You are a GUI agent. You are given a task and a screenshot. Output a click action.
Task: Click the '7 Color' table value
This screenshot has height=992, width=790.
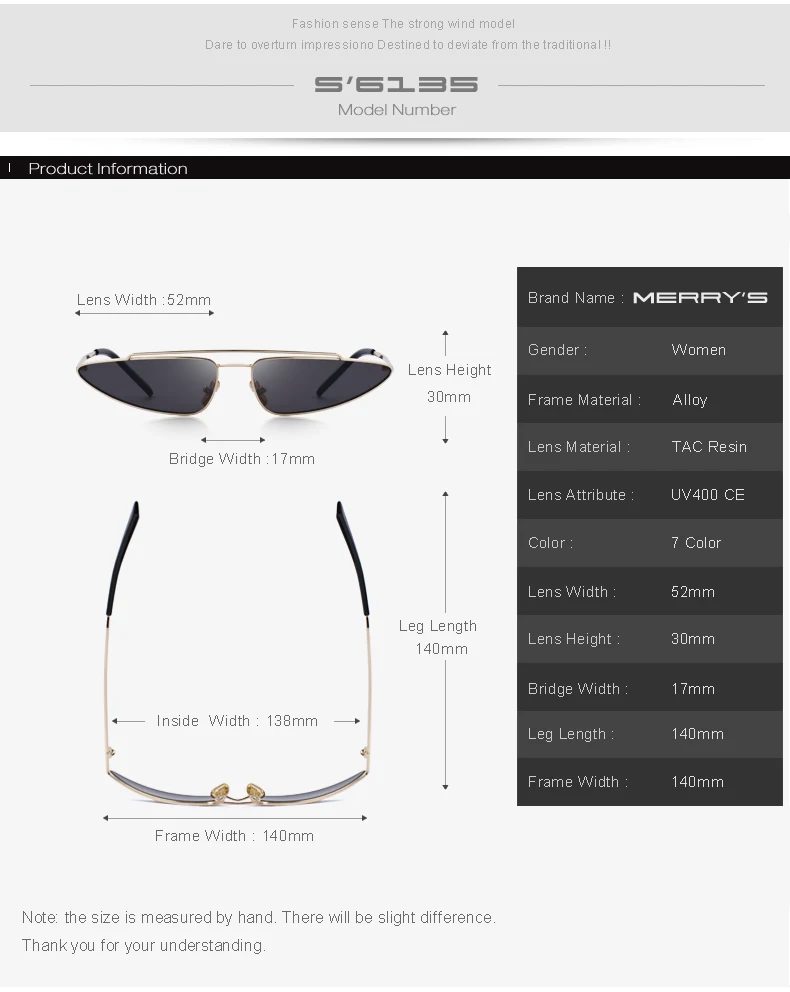(696, 543)
